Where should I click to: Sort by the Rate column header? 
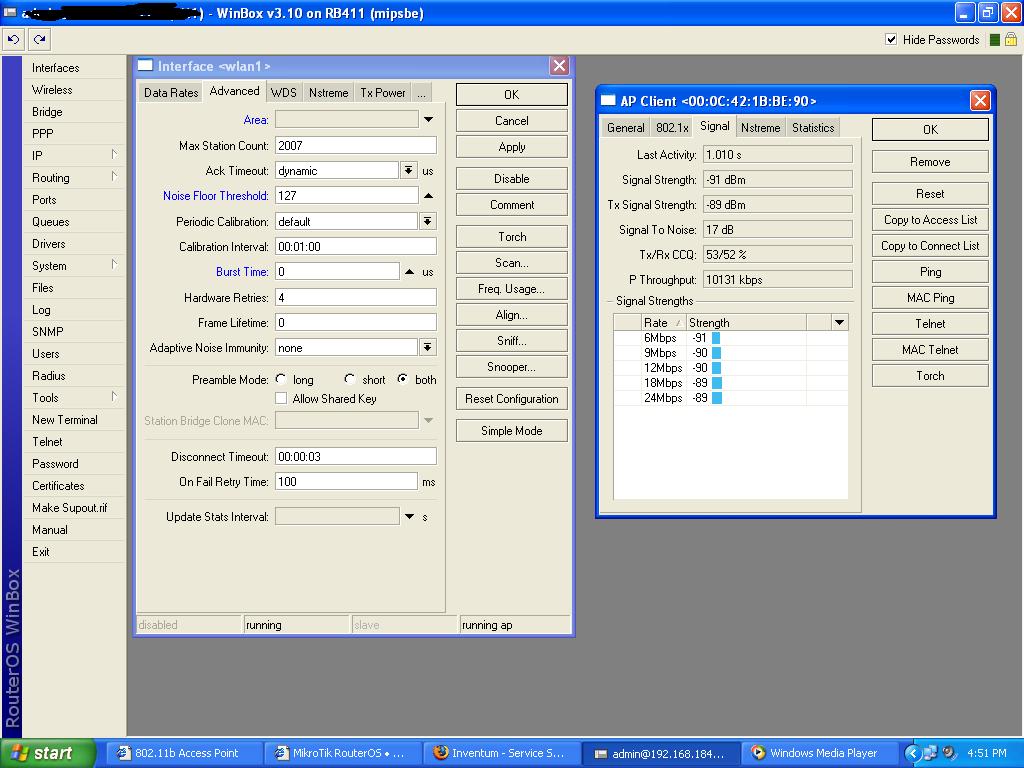663,323
